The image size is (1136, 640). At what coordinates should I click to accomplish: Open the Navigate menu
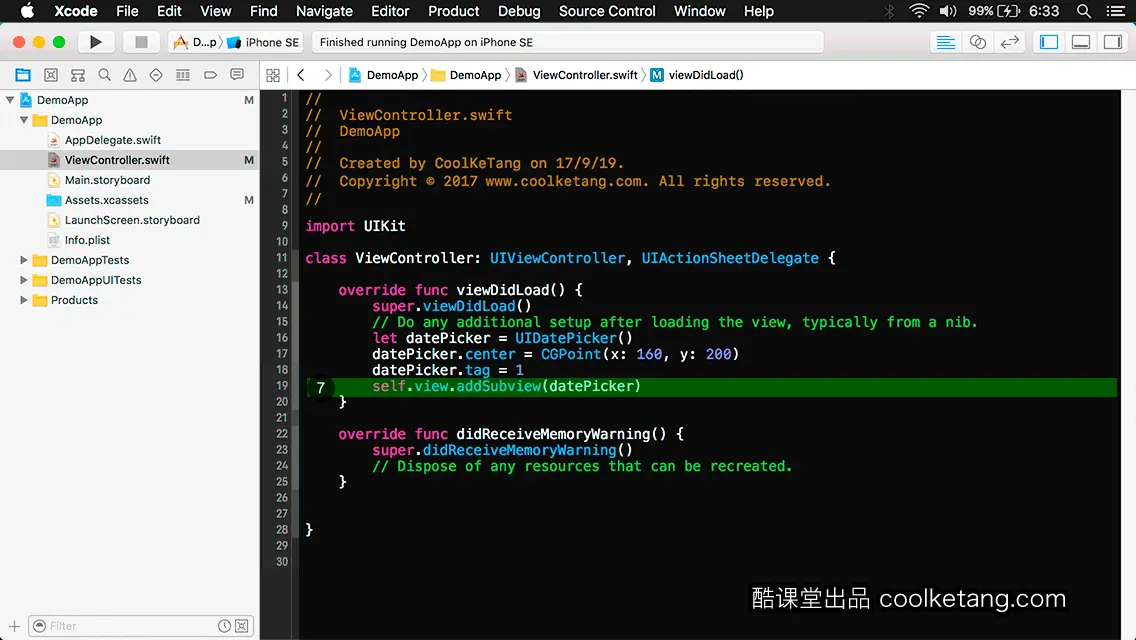pyautogui.click(x=324, y=11)
